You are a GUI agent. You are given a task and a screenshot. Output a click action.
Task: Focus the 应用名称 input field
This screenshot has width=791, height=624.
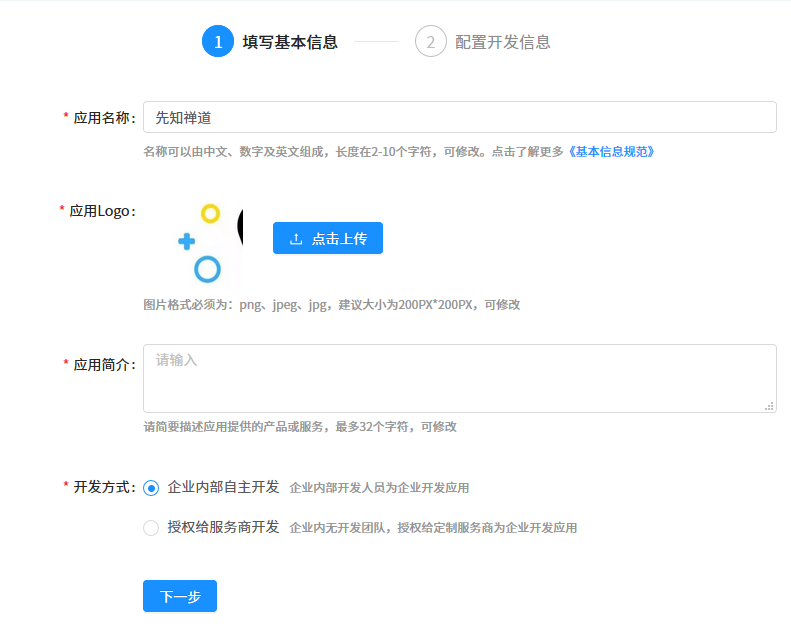point(460,117)
